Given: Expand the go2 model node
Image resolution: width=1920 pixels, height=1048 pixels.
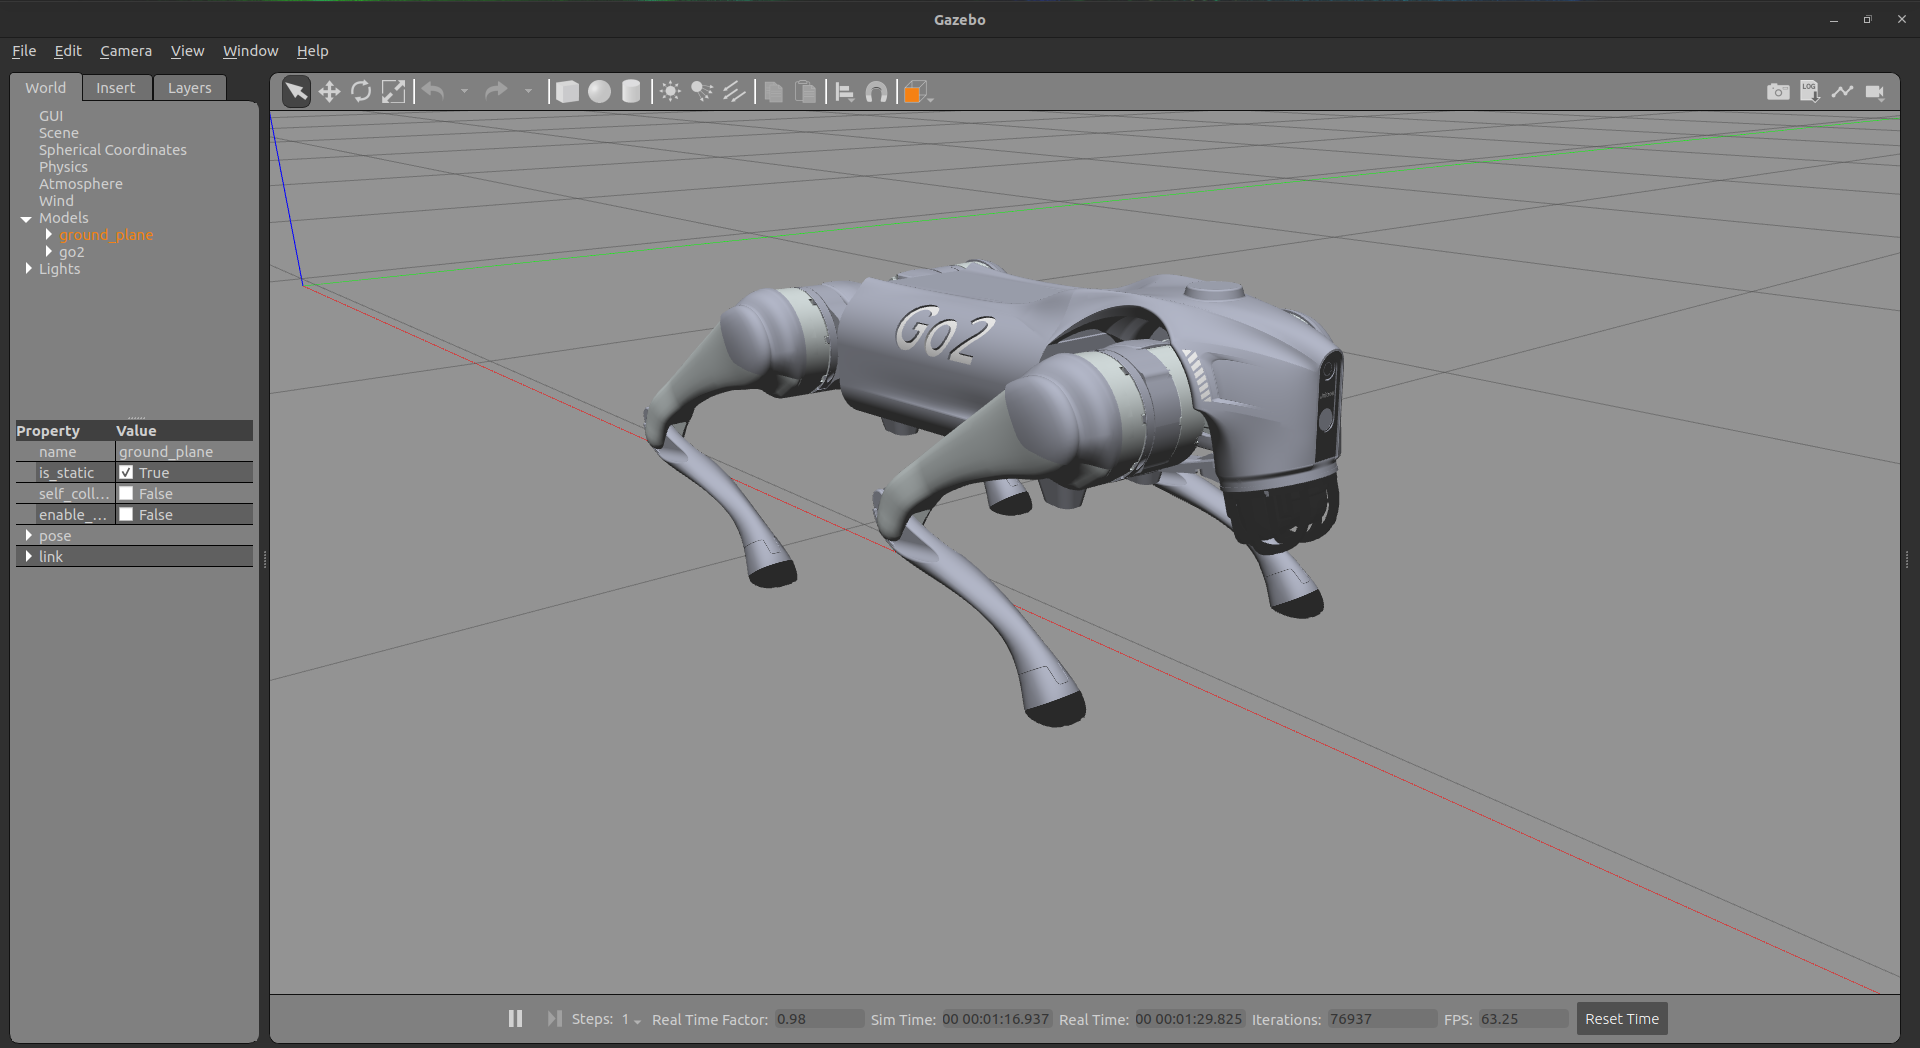Looking at the screenshot, I should [48, 251].
